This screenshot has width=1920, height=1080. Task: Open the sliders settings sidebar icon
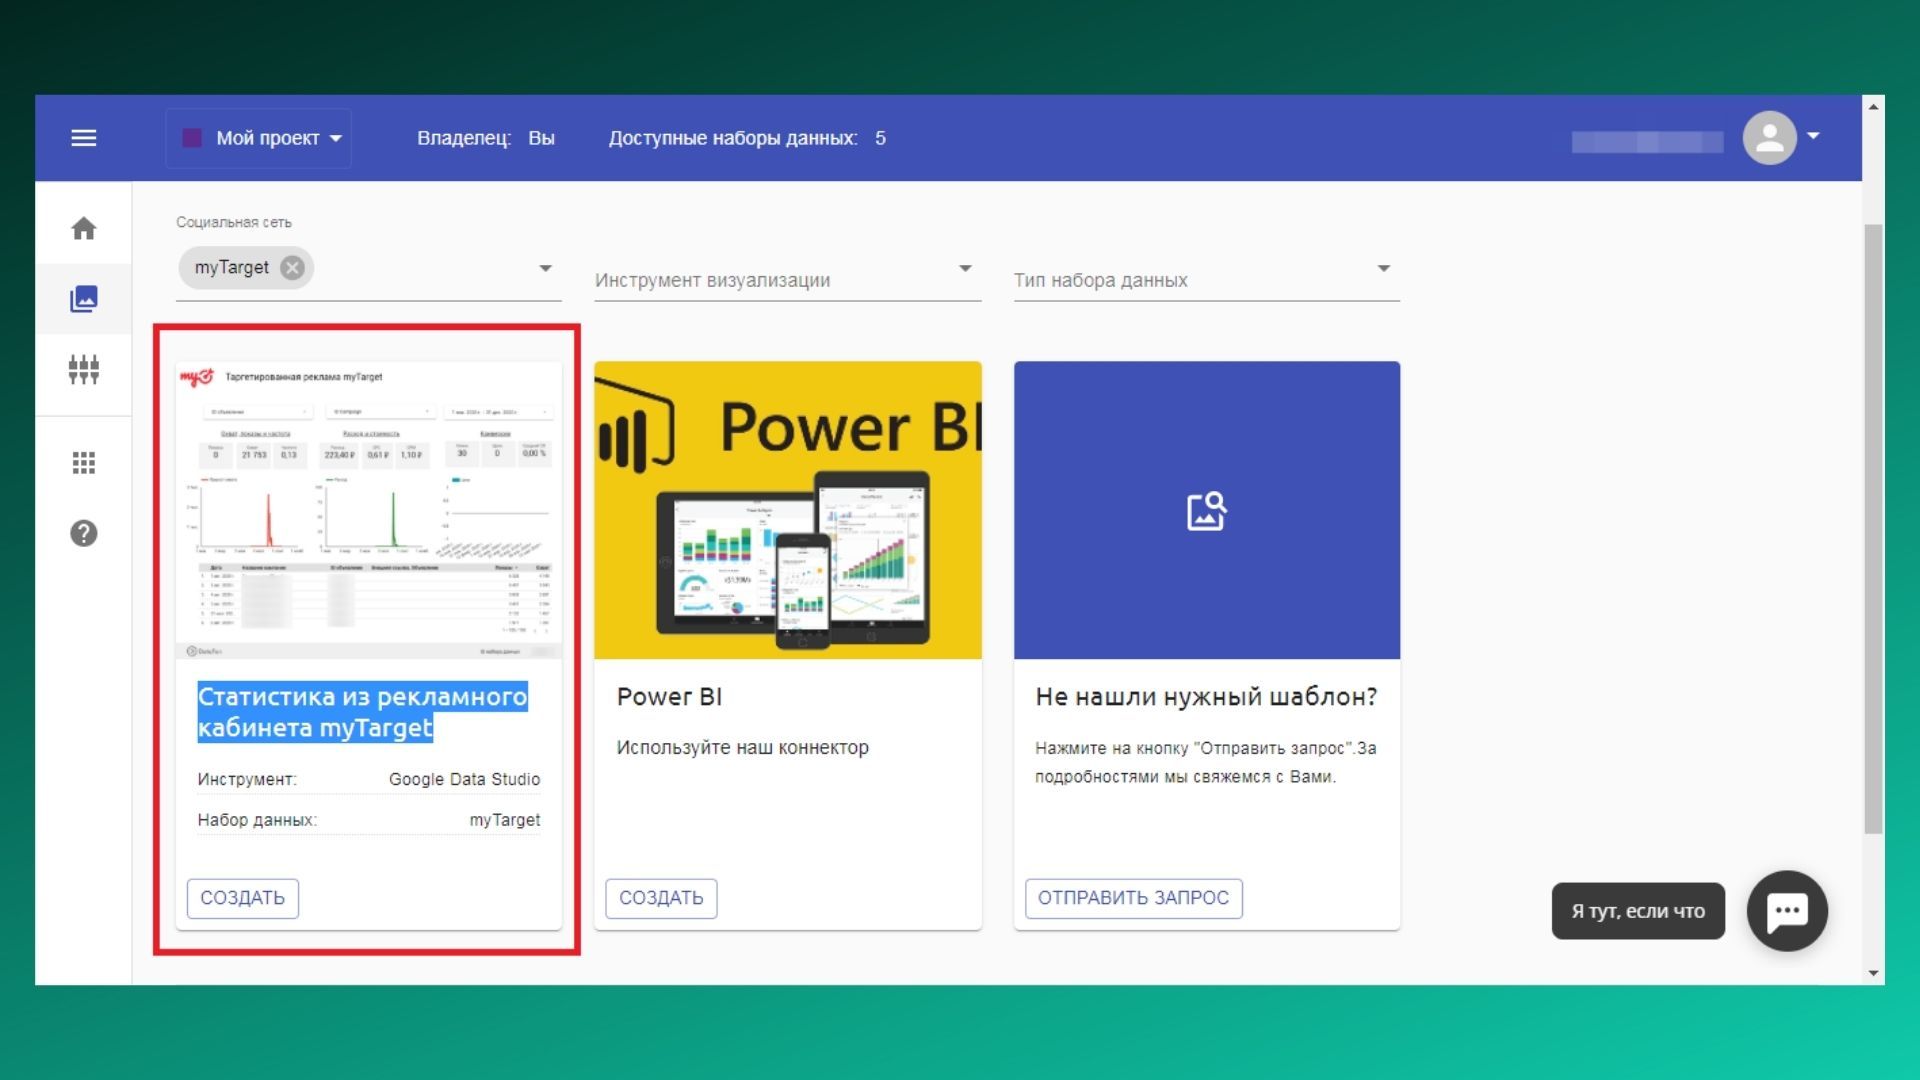[x=84, y=369]
